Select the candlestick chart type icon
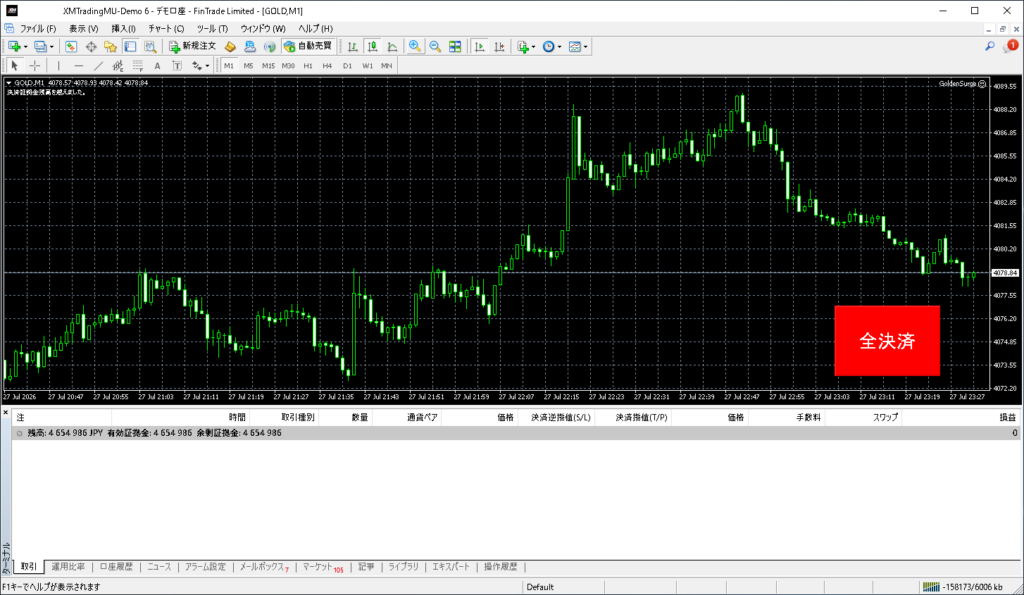Screen dimensions: 1024x595 372,46
